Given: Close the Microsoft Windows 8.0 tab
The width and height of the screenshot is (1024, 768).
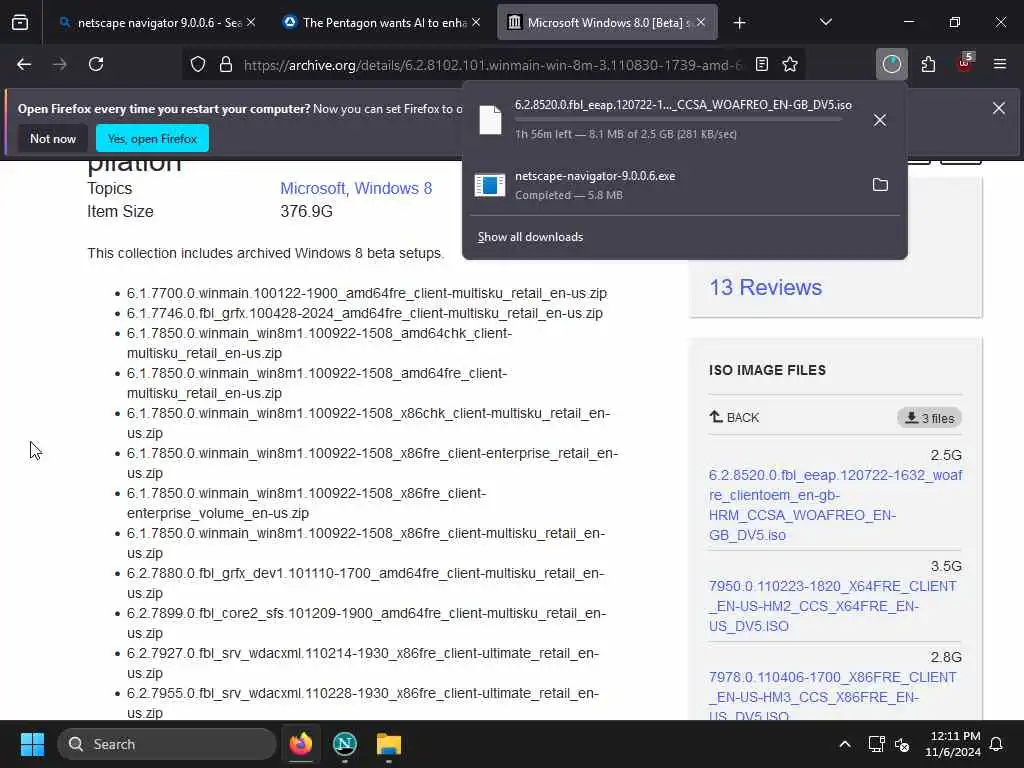Looking at the screenshot, I should [x=701, y=22].
